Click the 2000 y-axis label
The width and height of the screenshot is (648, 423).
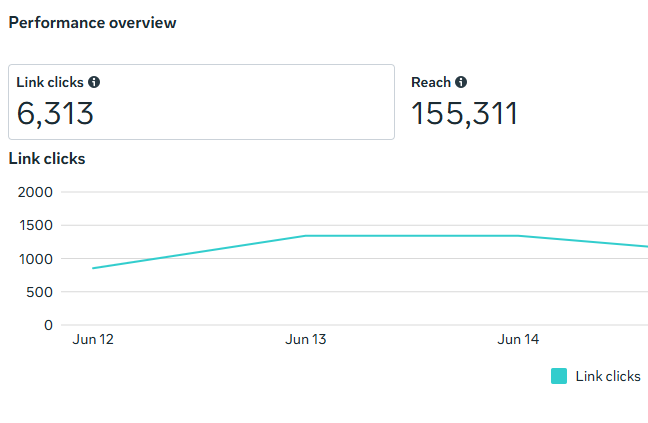[x=35, y=192]
